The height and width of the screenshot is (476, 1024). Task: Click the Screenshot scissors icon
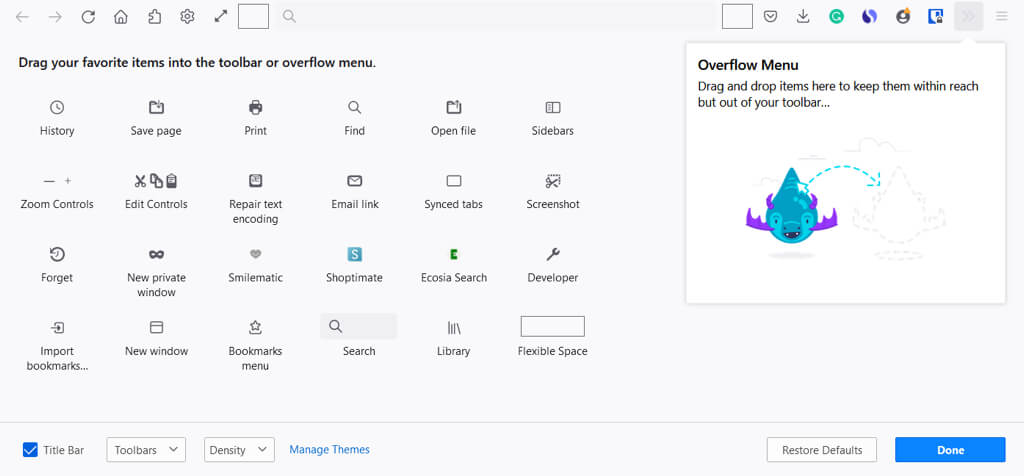pos(553,181)
